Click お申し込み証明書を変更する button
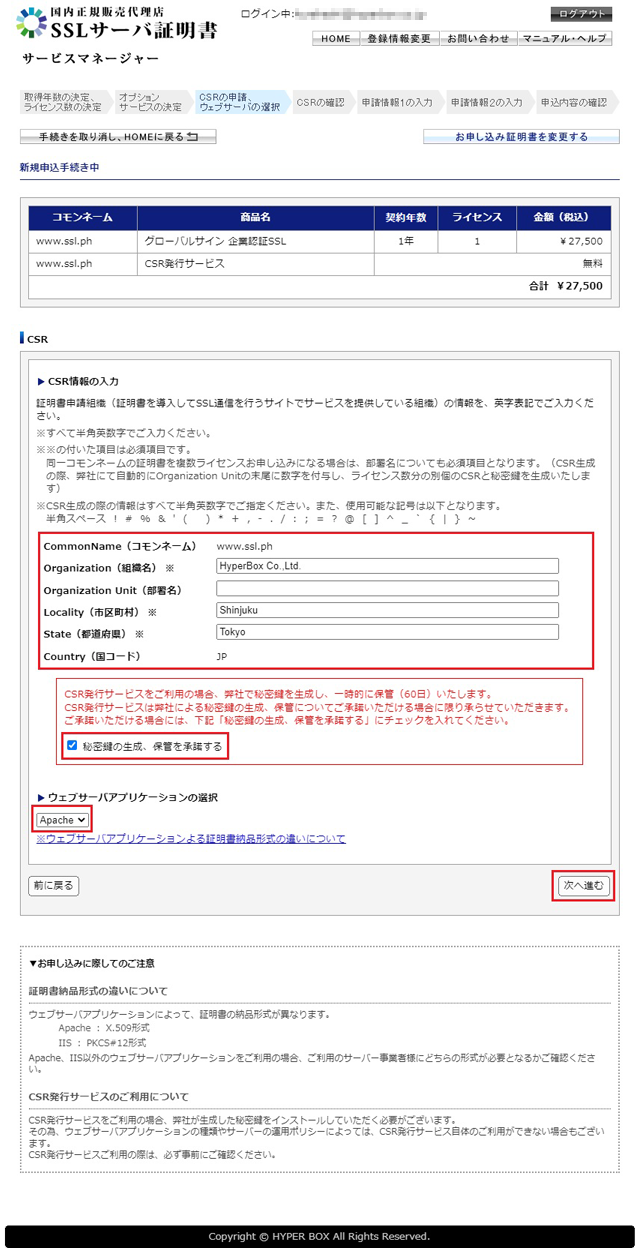The width and height of the screenshot is (640, 1248). (x=521, y=137)
